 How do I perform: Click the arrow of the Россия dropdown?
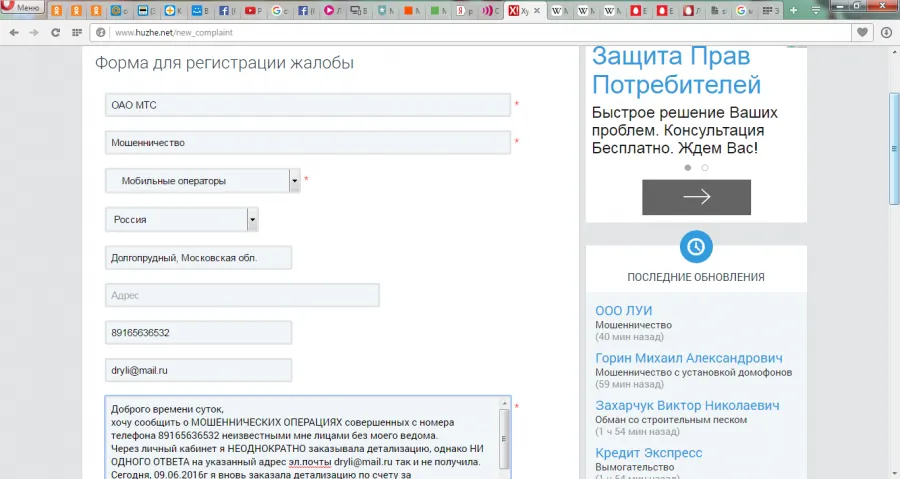[253, 219]
